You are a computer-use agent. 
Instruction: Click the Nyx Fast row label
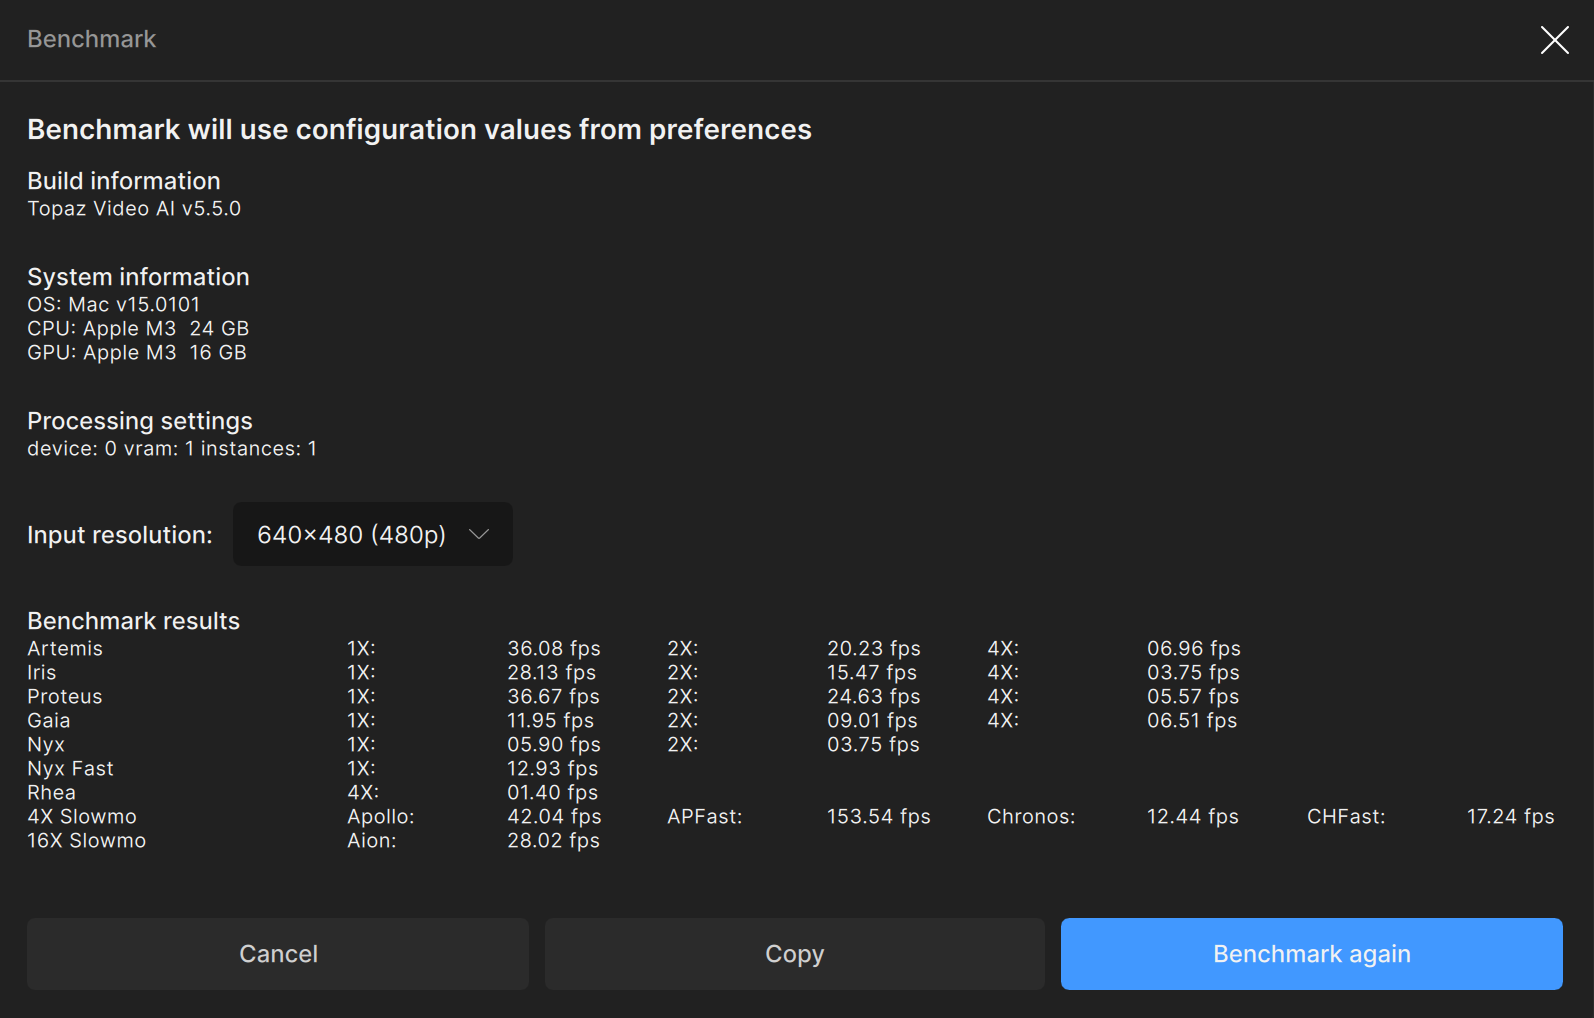tap(70, 769)
